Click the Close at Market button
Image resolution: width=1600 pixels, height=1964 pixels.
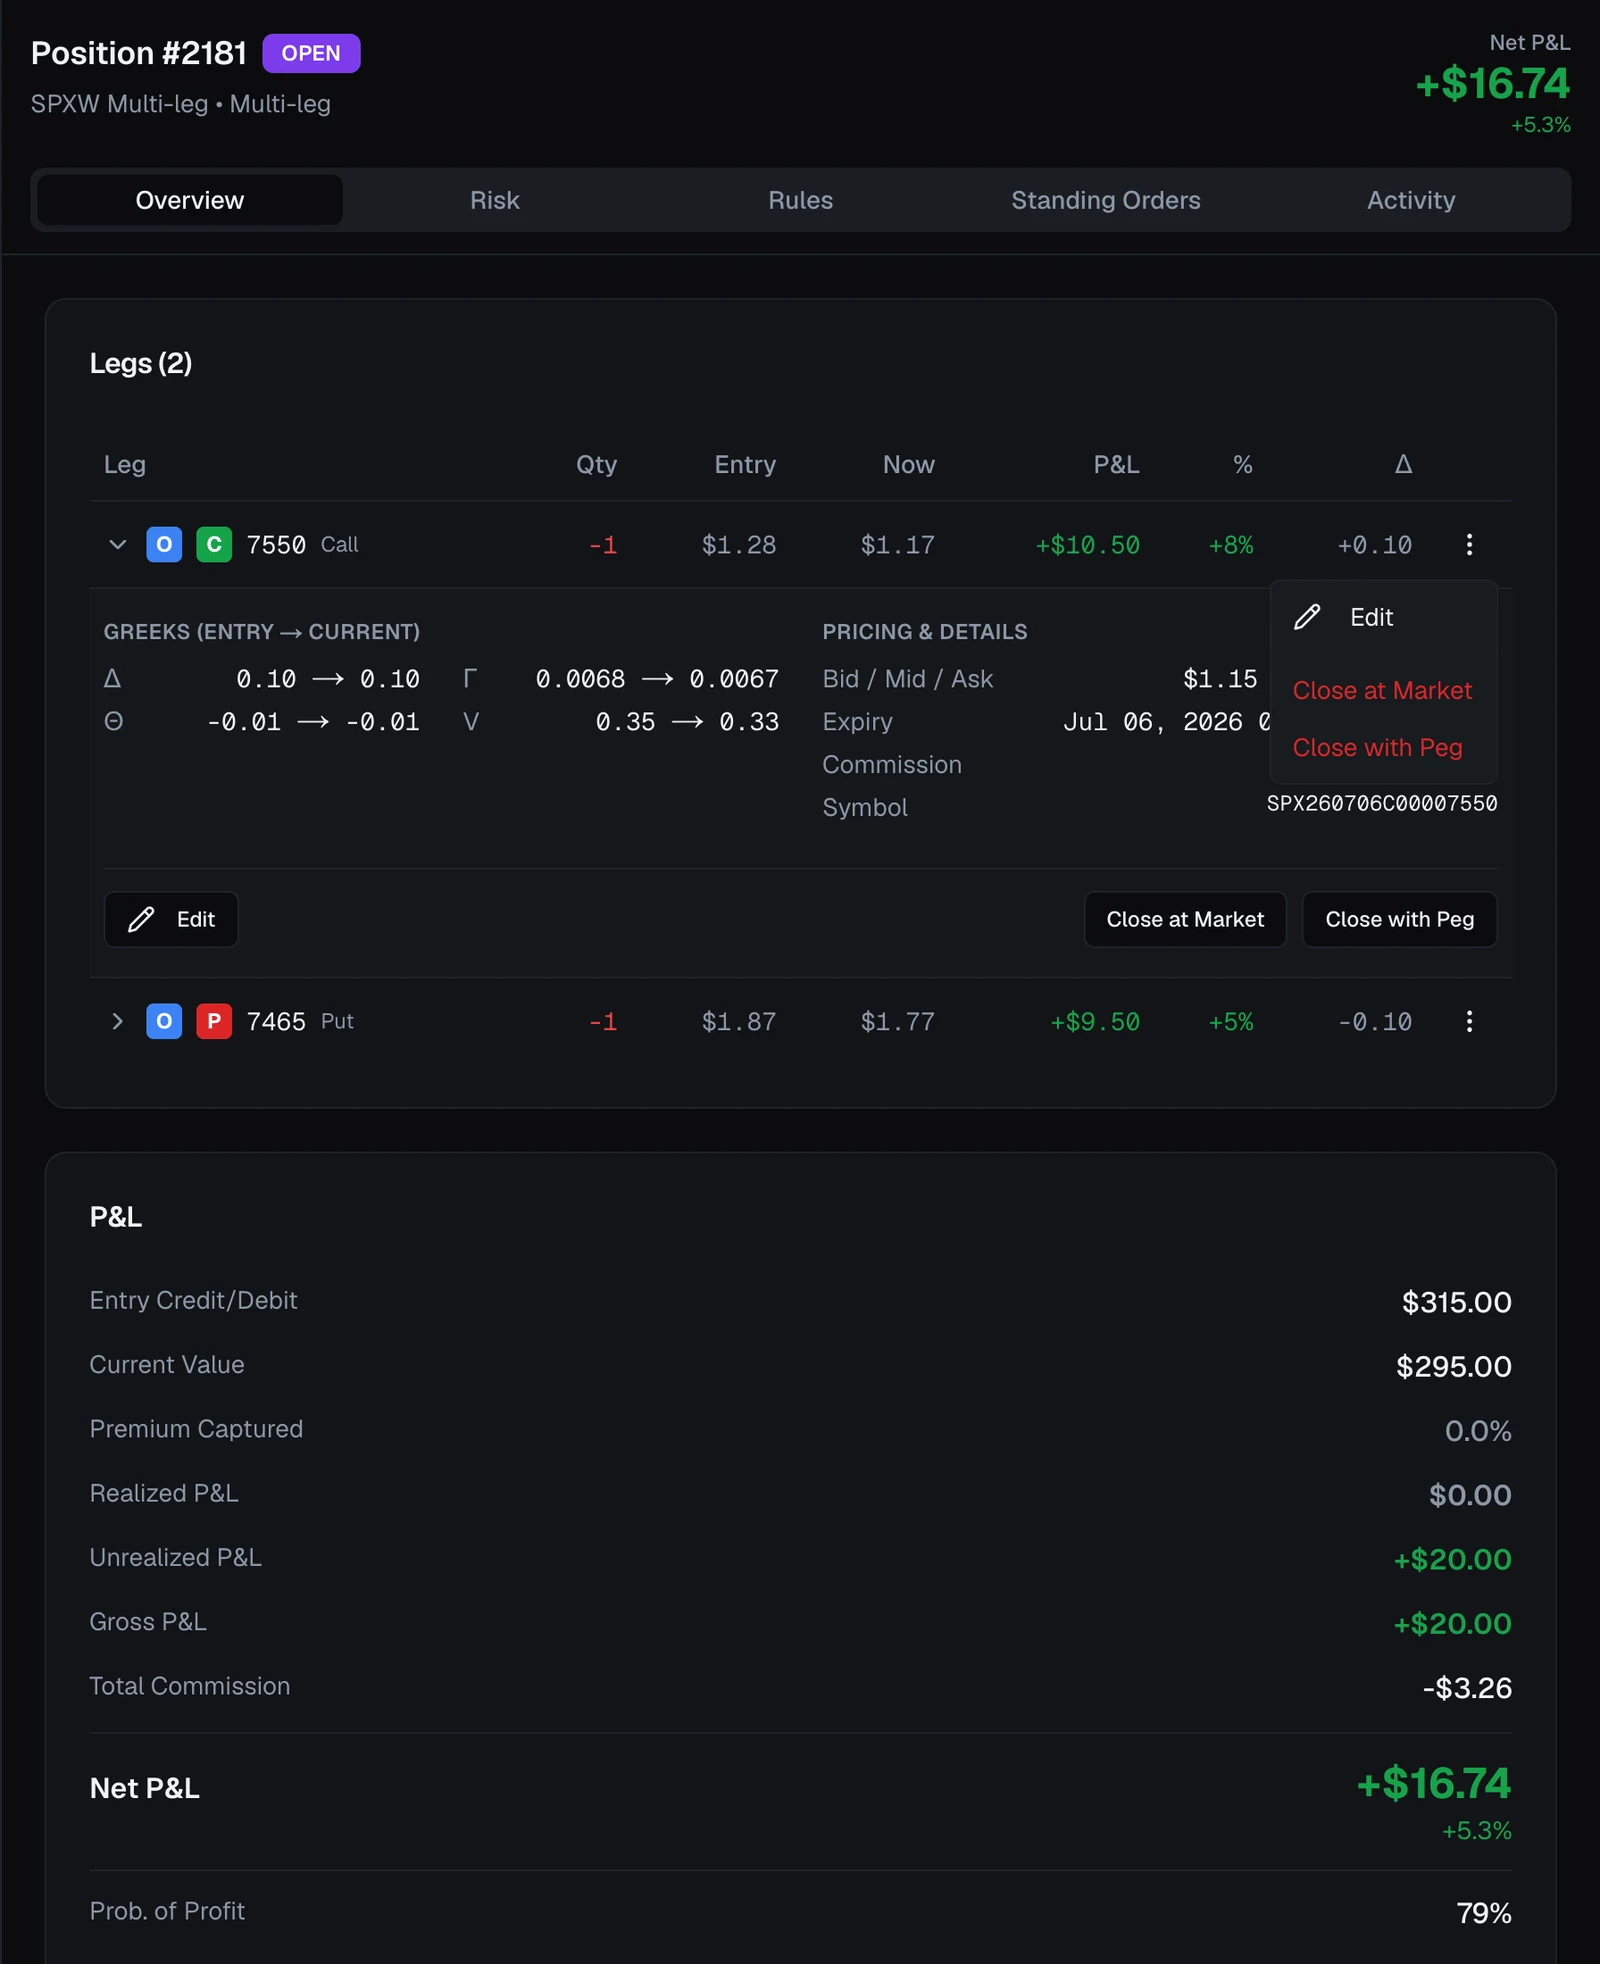[x=1185, y=919]
